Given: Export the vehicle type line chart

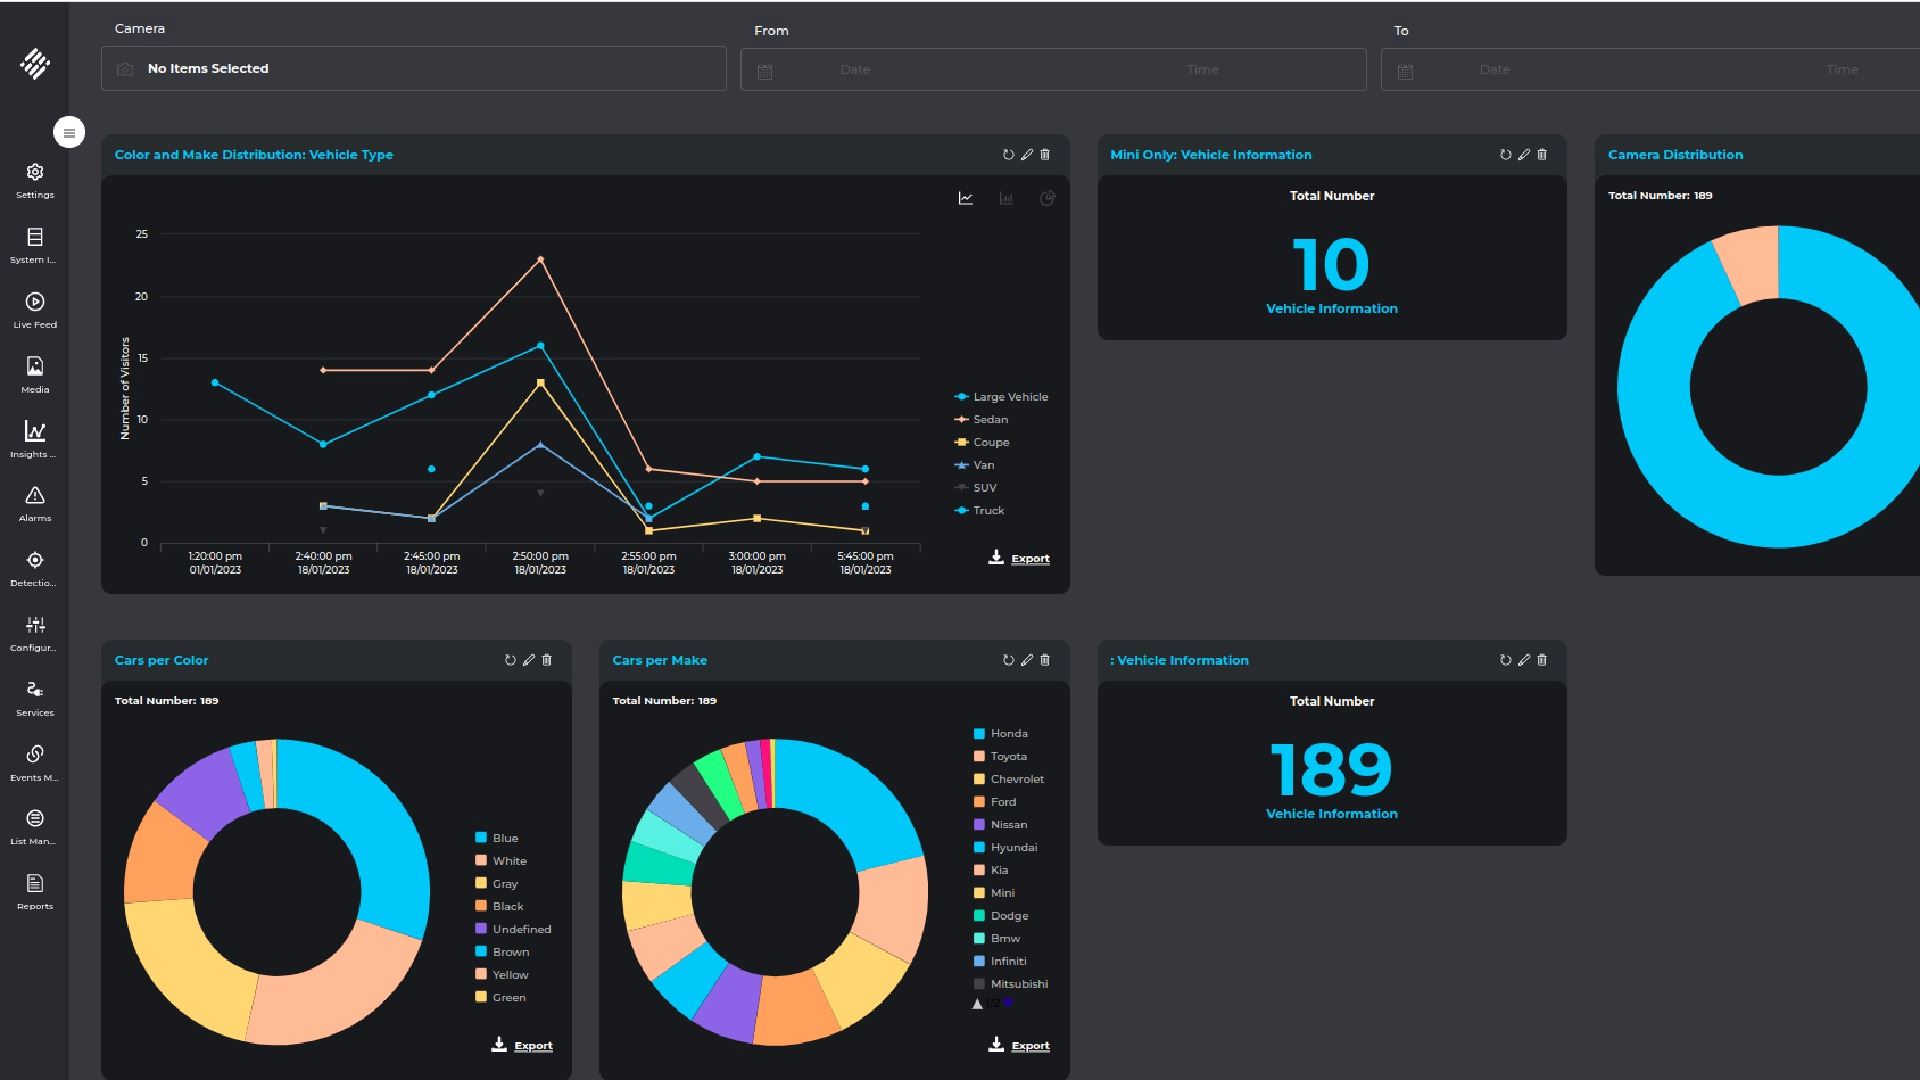Looking at the screenshot, I should pos(1019,558).
